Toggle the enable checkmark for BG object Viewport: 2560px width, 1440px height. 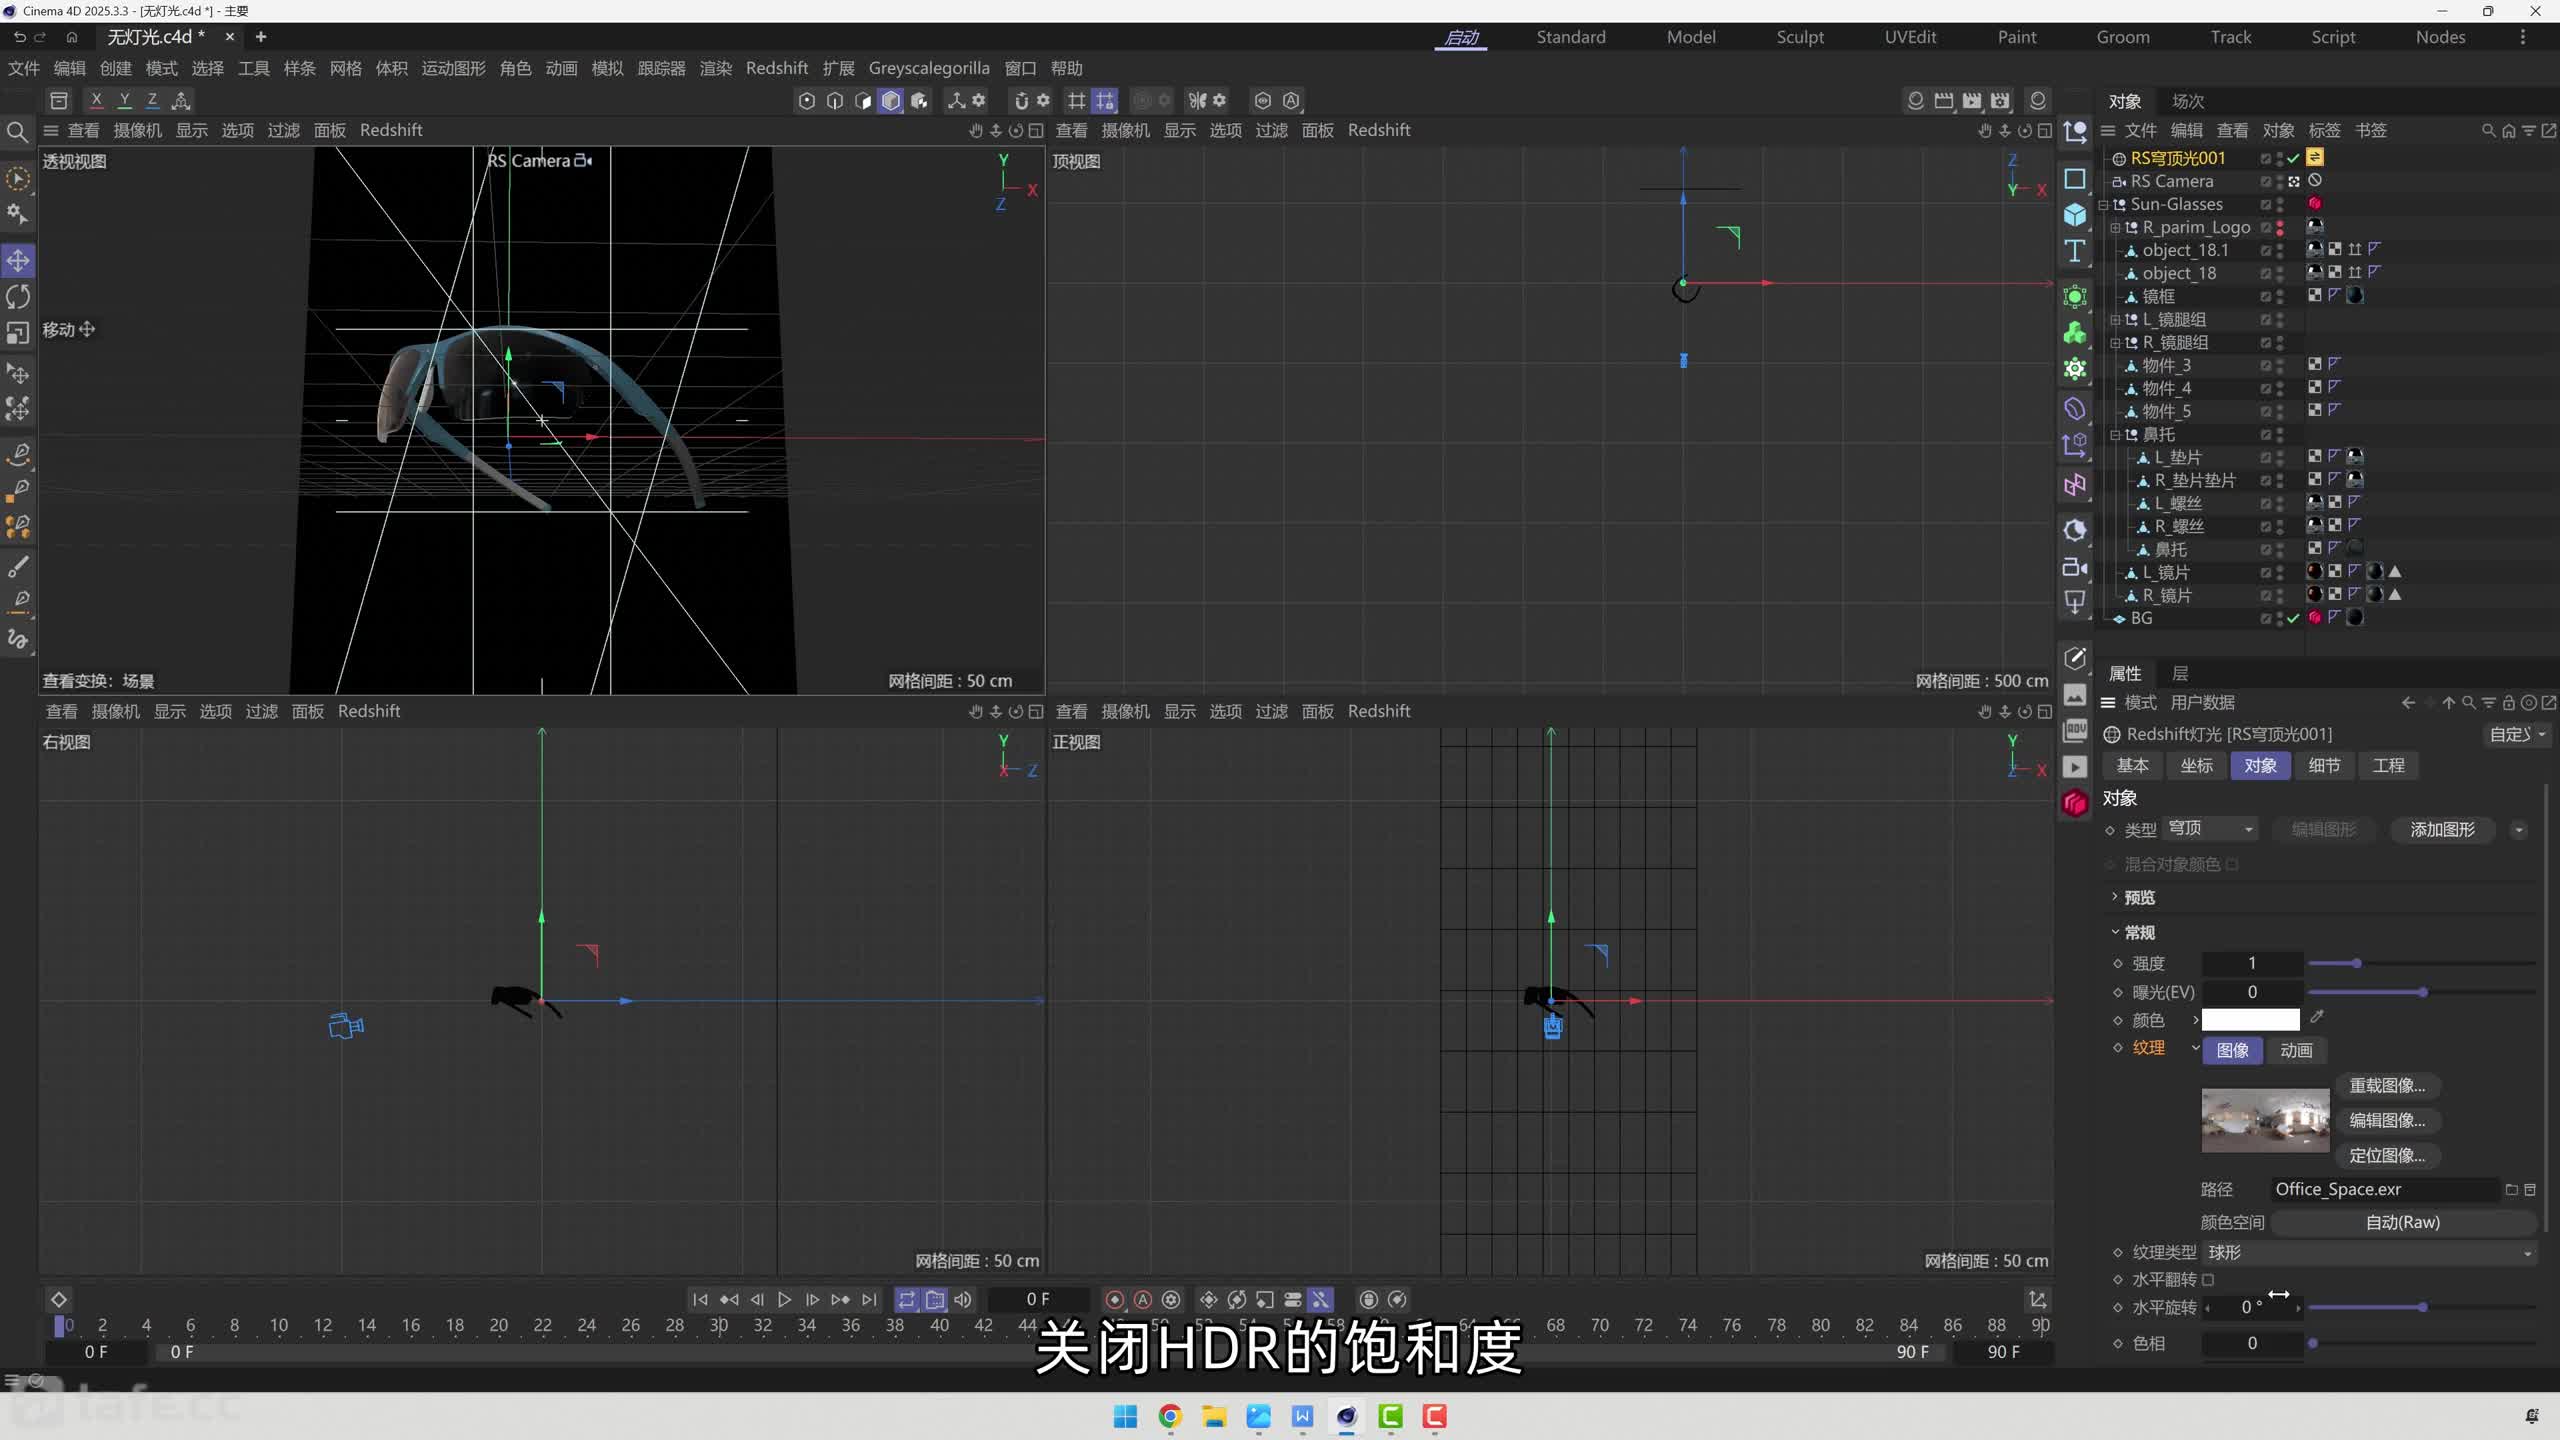2293,619
